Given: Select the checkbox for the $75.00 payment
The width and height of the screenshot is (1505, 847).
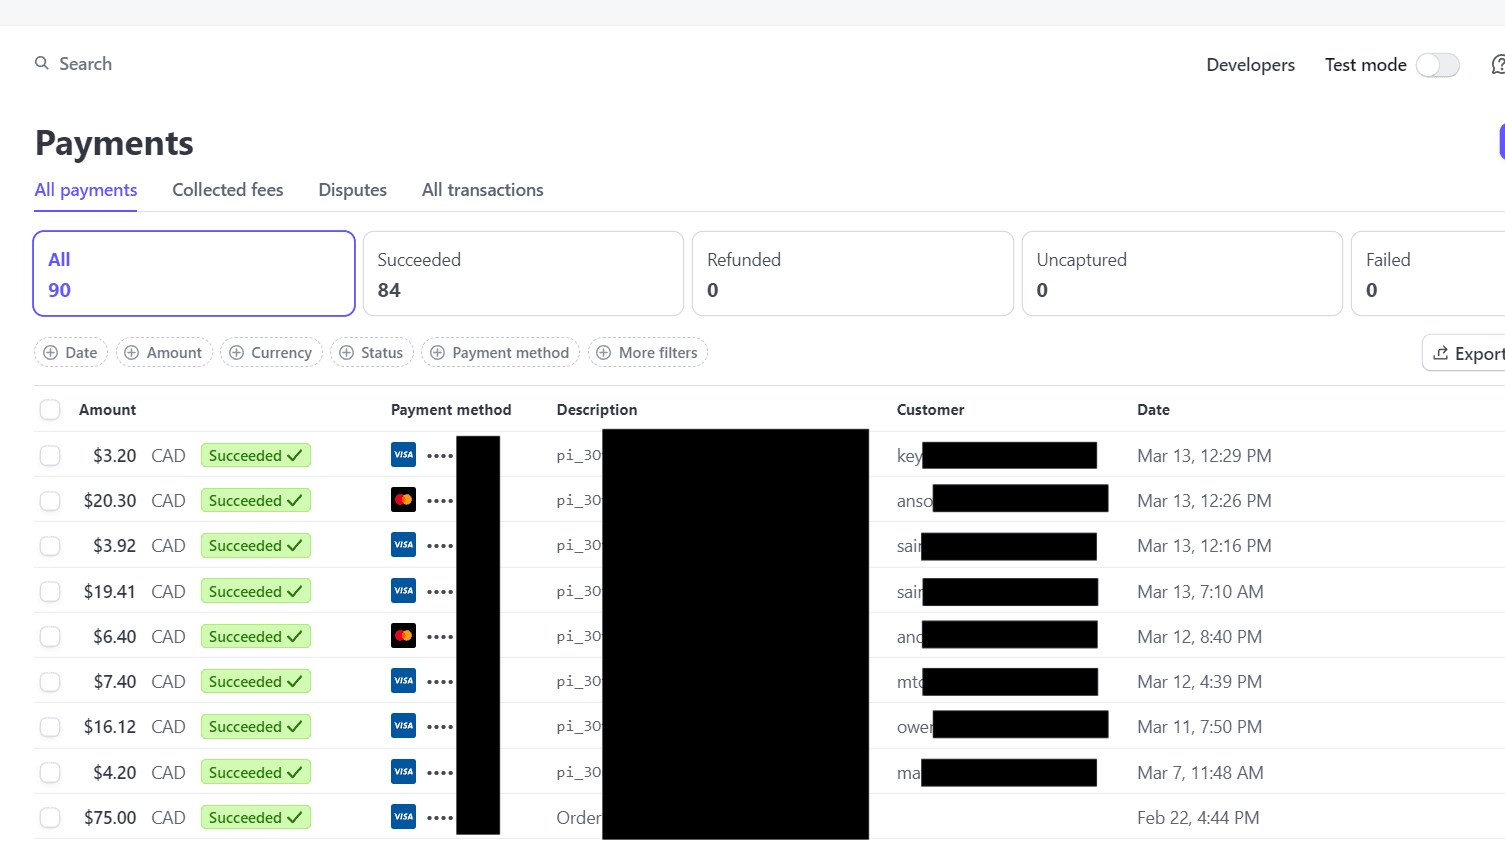Looking at the screenshot, I should tap(50, 818).
